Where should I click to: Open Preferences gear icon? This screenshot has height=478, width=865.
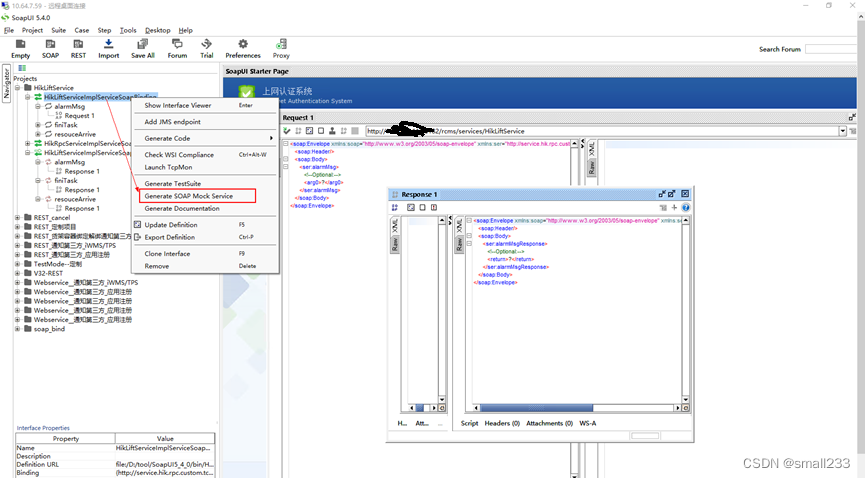coord(243,44)
